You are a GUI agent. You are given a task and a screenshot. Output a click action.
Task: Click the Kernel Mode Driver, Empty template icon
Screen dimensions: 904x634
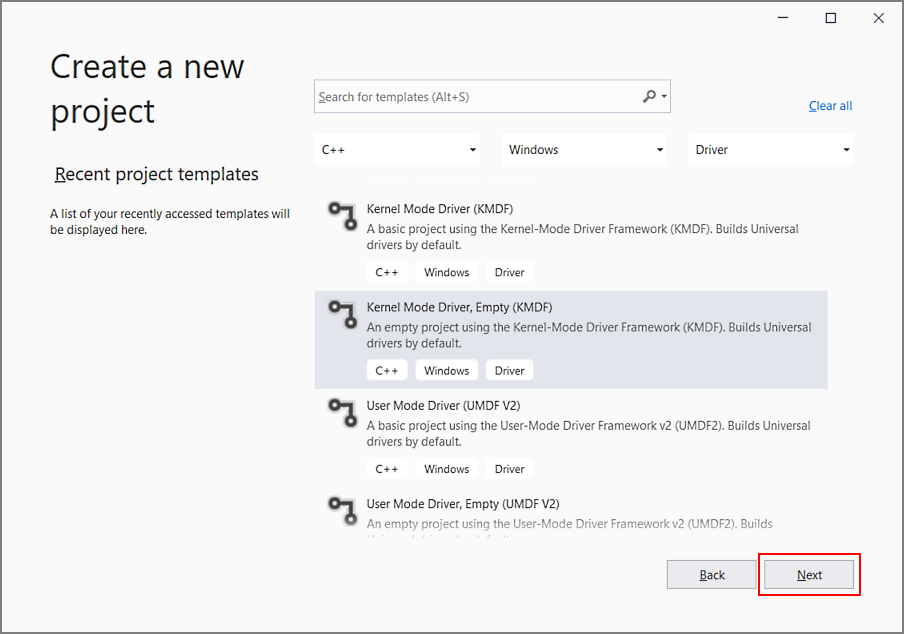[341, 314]
